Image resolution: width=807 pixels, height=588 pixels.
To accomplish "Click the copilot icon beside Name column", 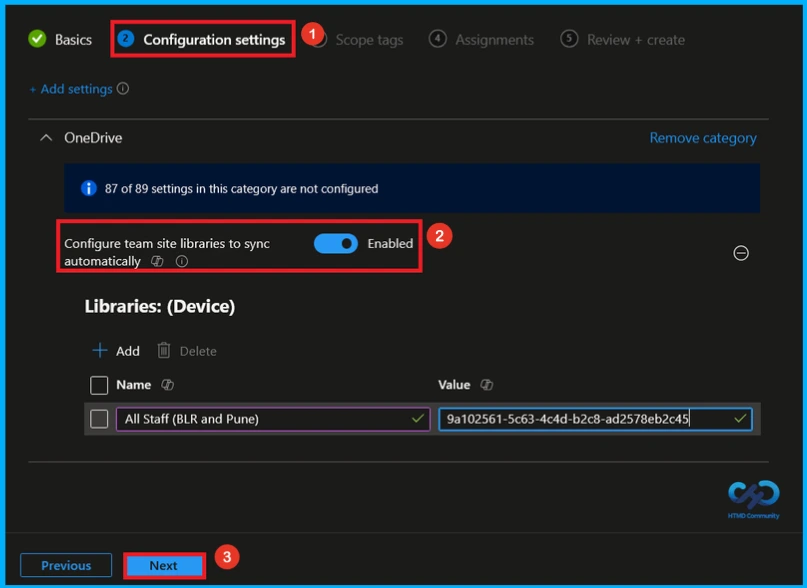I will pyautogui.click(x=167, y=385).
